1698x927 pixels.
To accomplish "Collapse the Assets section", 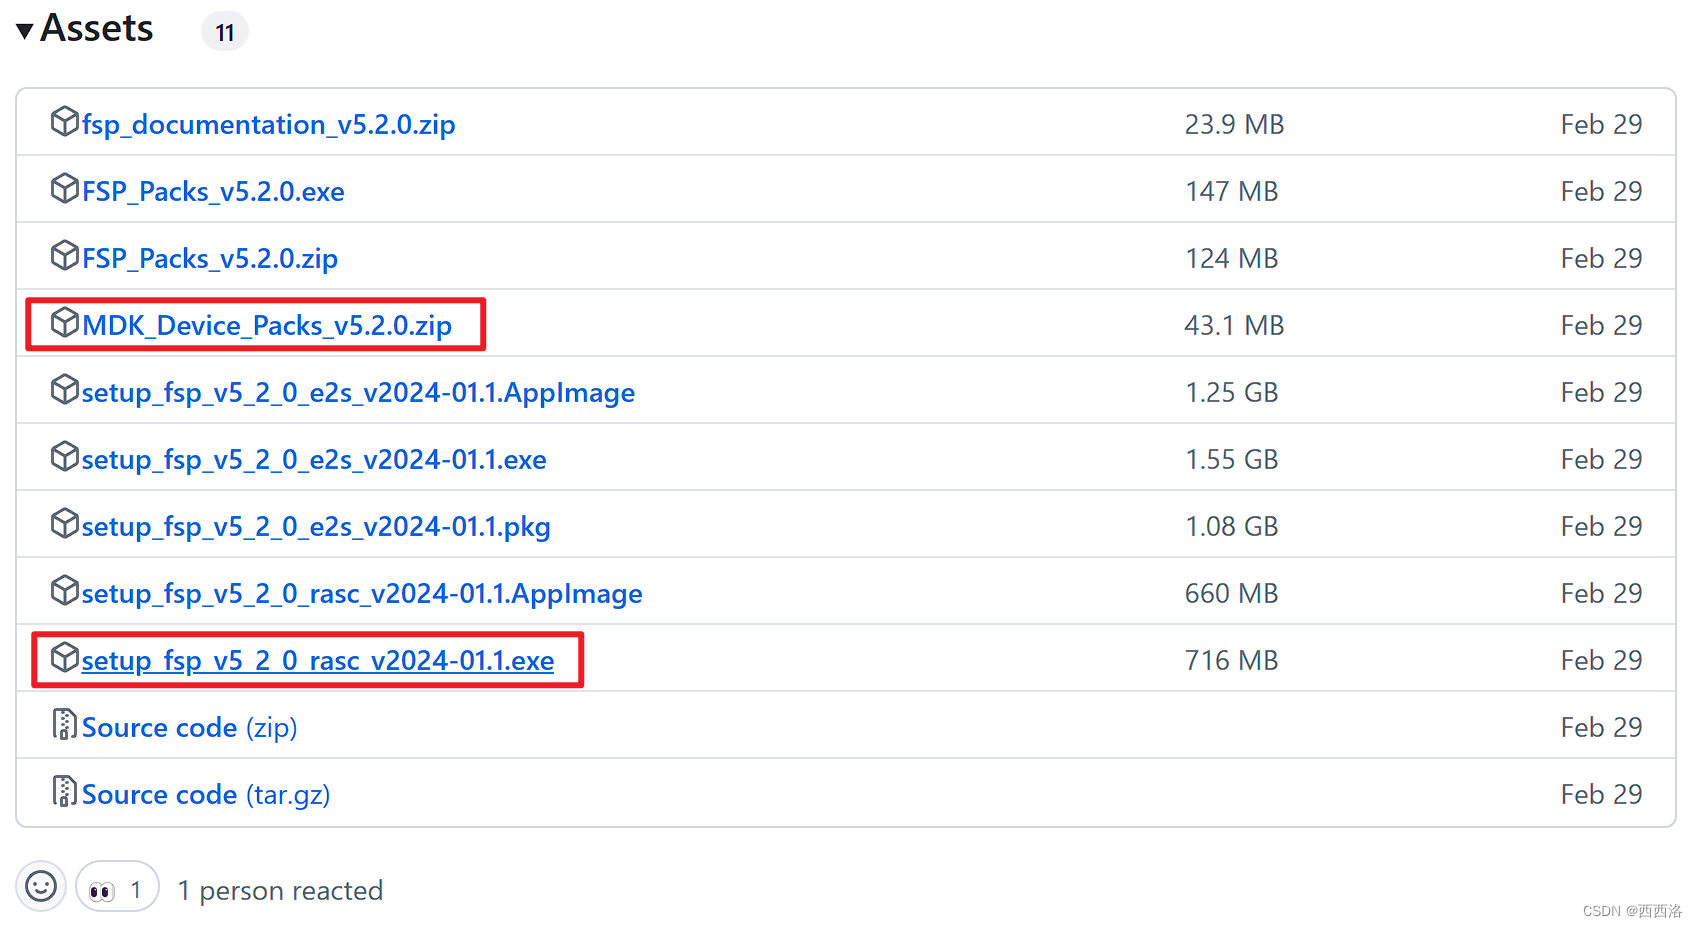I will point(96,28).
